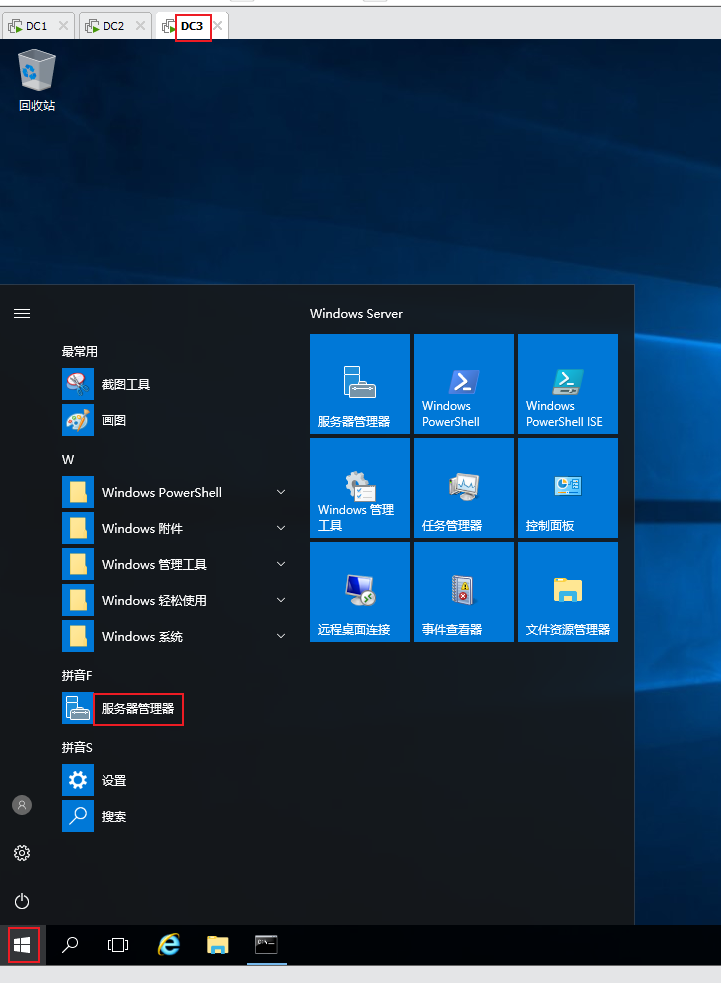Close the DC2 tab

coord(140,26)
